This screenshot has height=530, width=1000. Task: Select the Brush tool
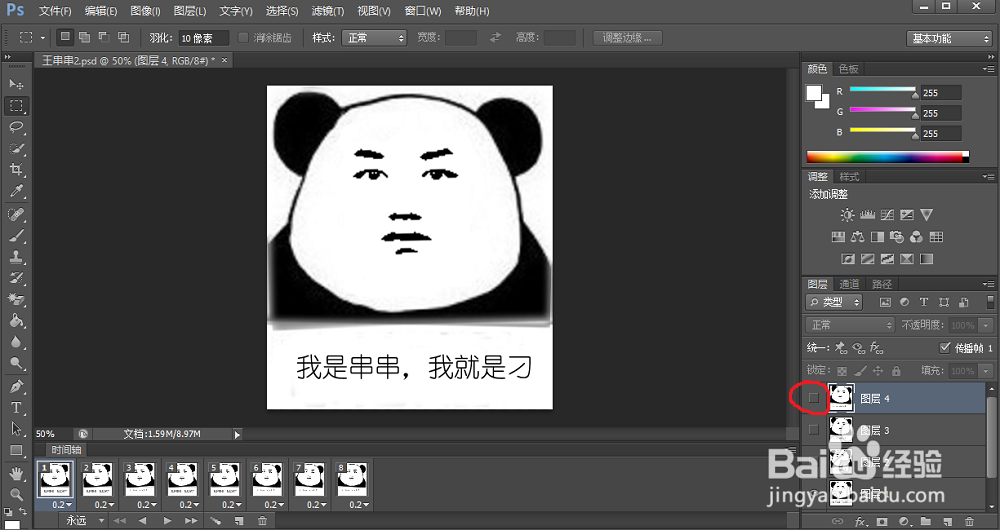[x=16, y=235]
